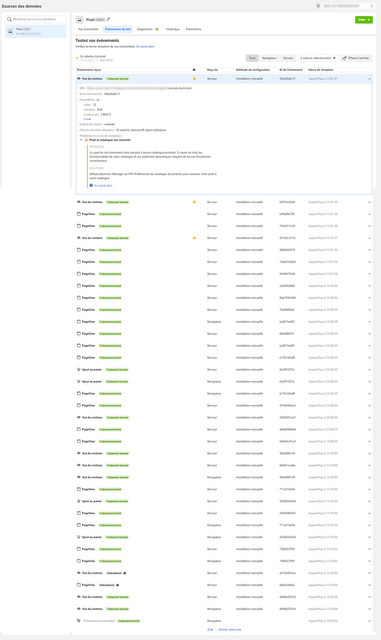
Task: Expand the 'Plus' link under the event parameters
Action: point(87,119)
